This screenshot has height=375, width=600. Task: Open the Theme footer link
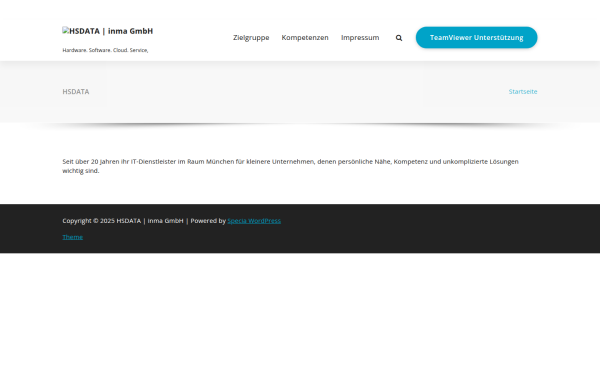point(73,237)
